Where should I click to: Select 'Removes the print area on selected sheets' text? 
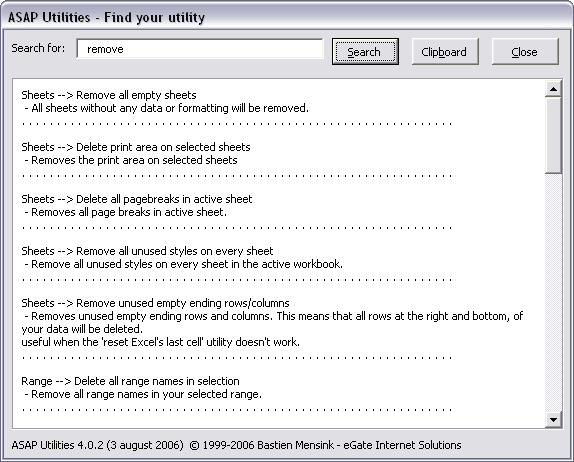(x=131, y=160)
